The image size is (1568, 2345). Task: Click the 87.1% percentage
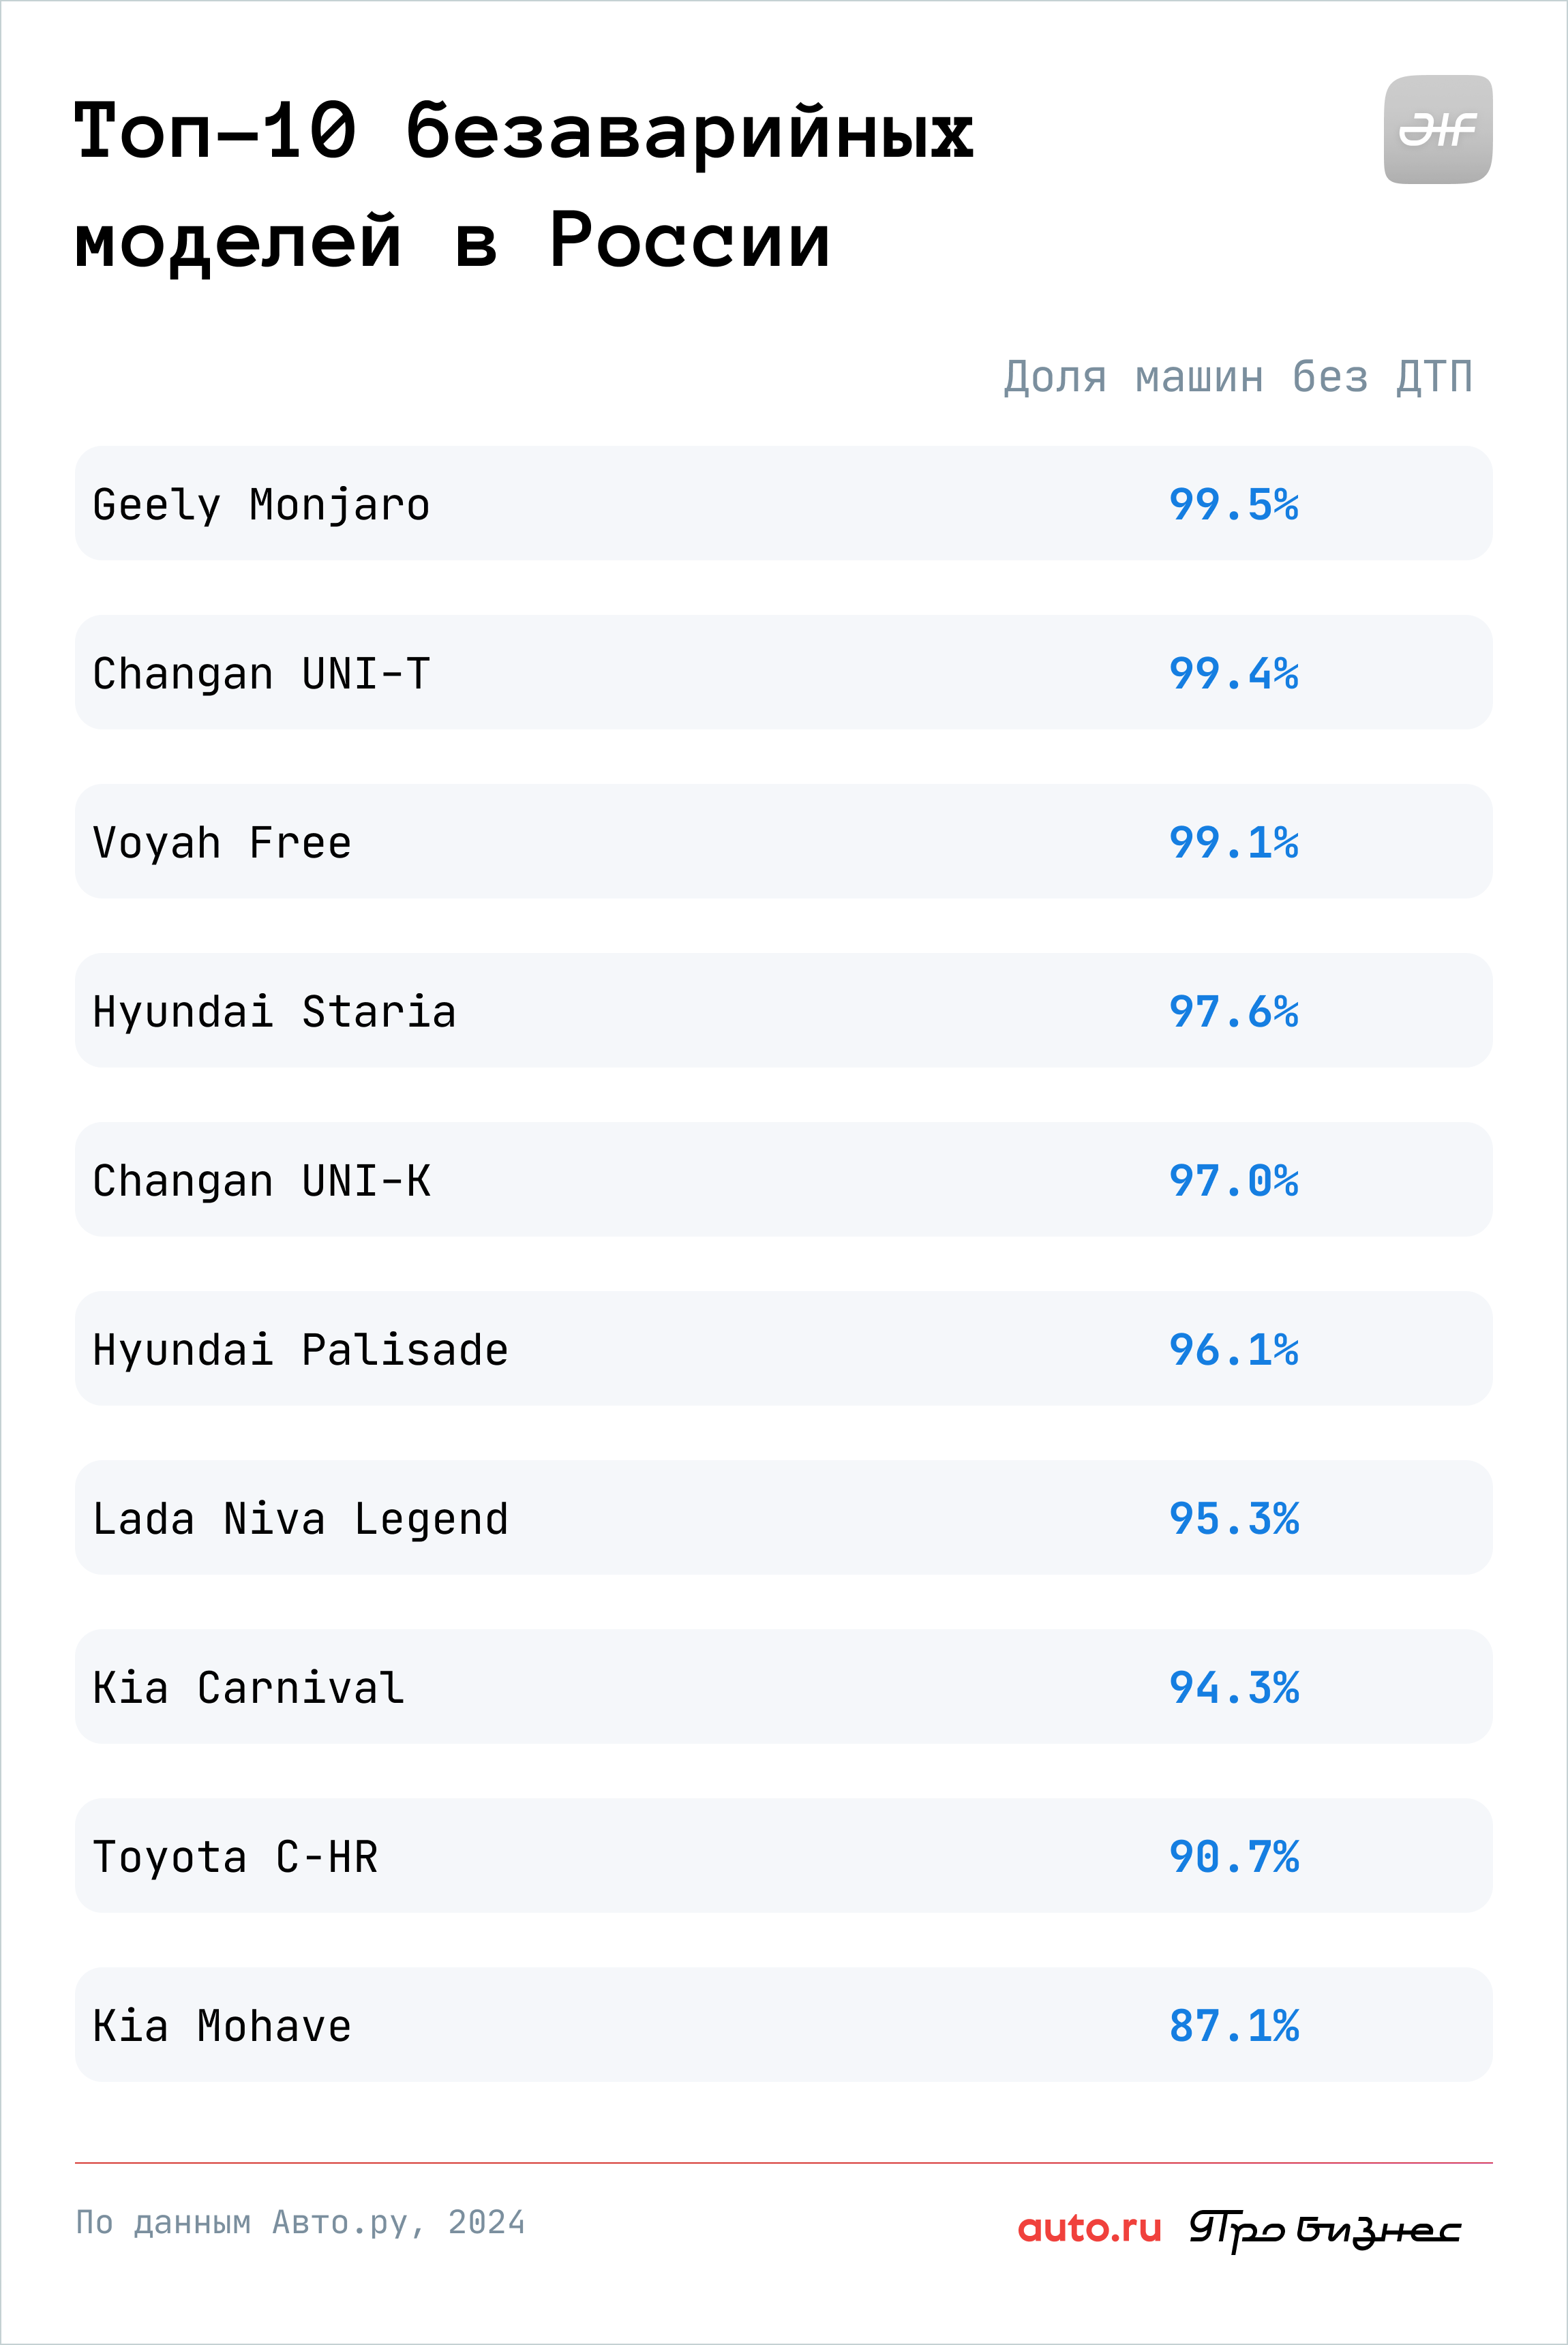click(1234, 2026)
